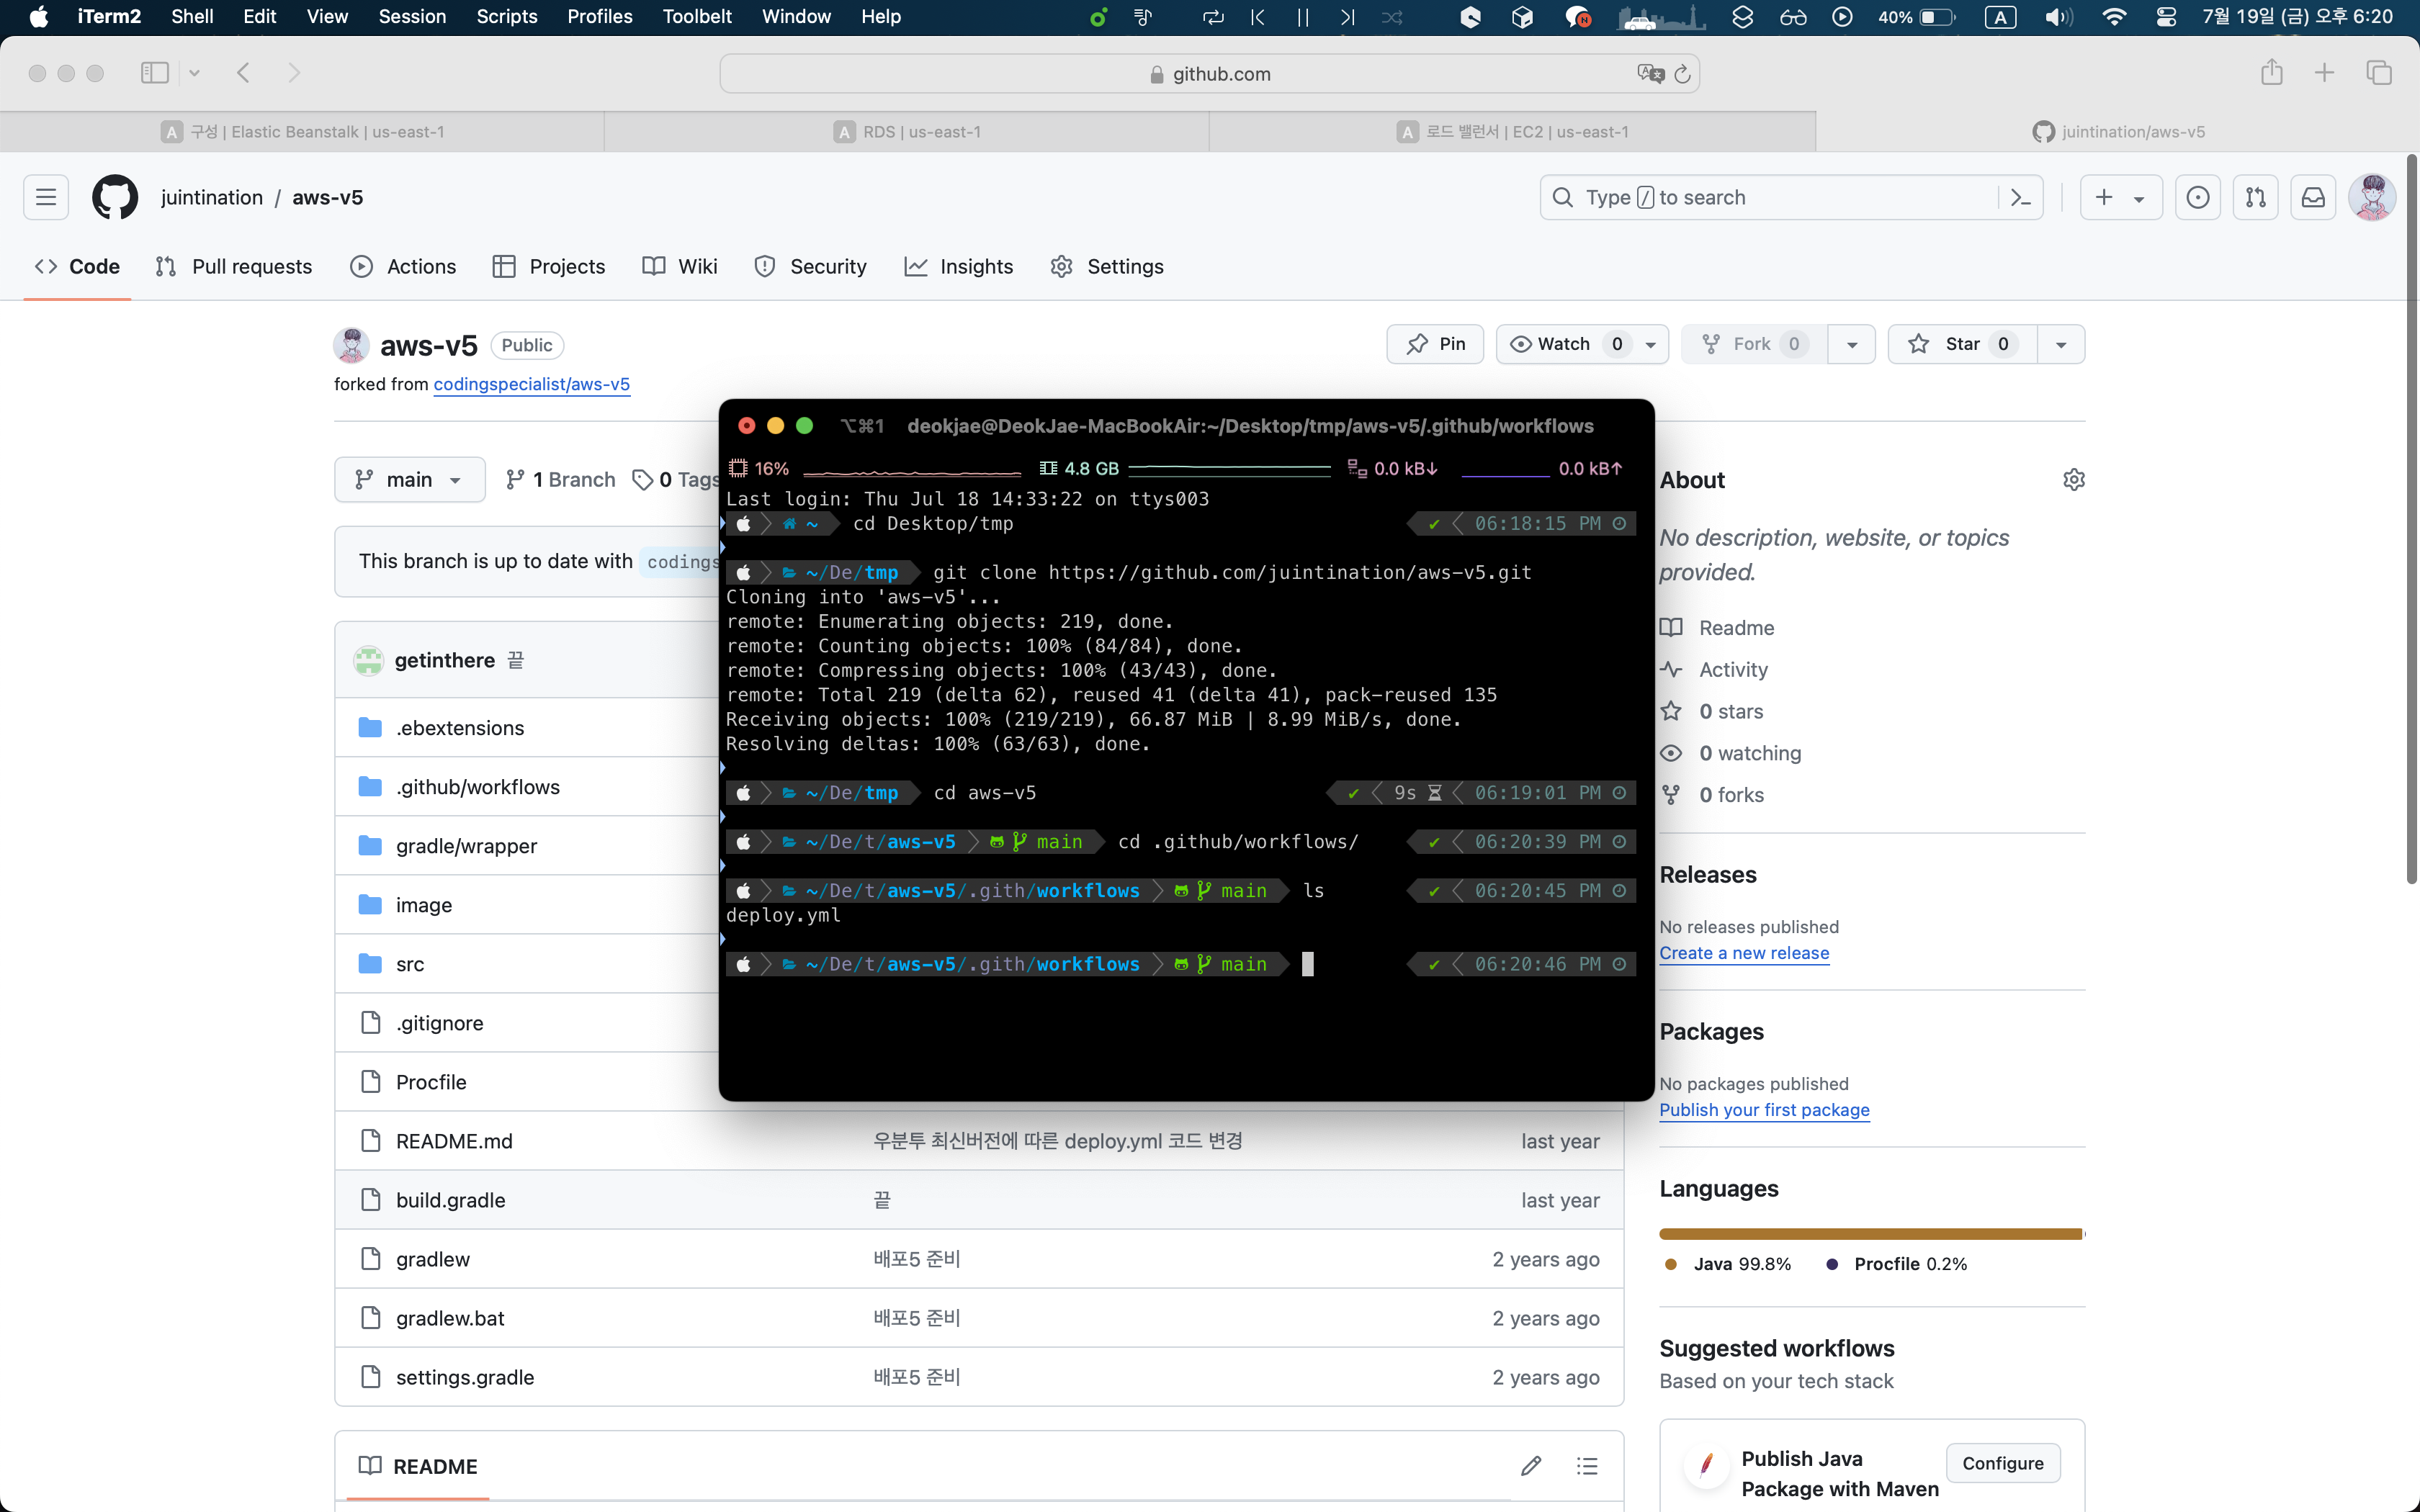2420x1512 pixels.
Task: Expand the main branch dropdown
Action: pos(409,480)
